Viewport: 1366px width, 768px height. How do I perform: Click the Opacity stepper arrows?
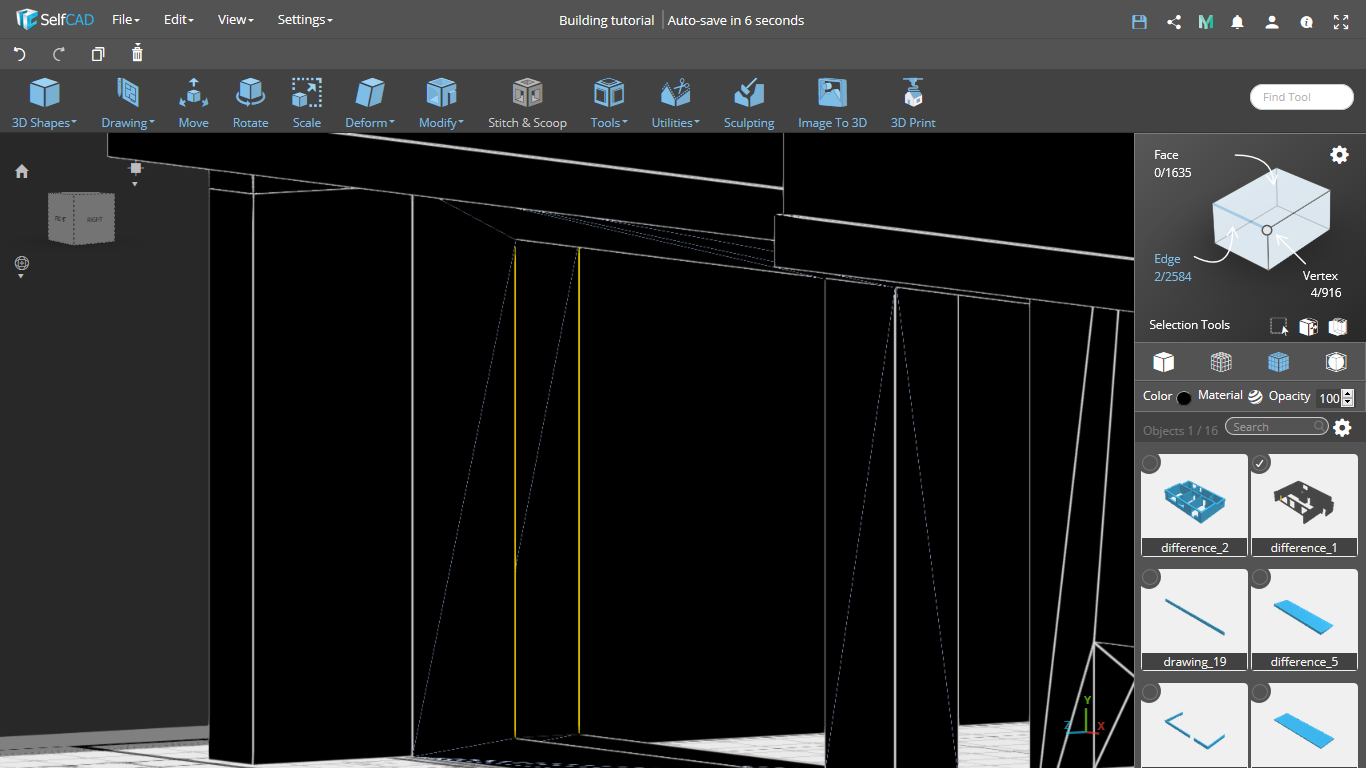click(x=1348, y=398)
